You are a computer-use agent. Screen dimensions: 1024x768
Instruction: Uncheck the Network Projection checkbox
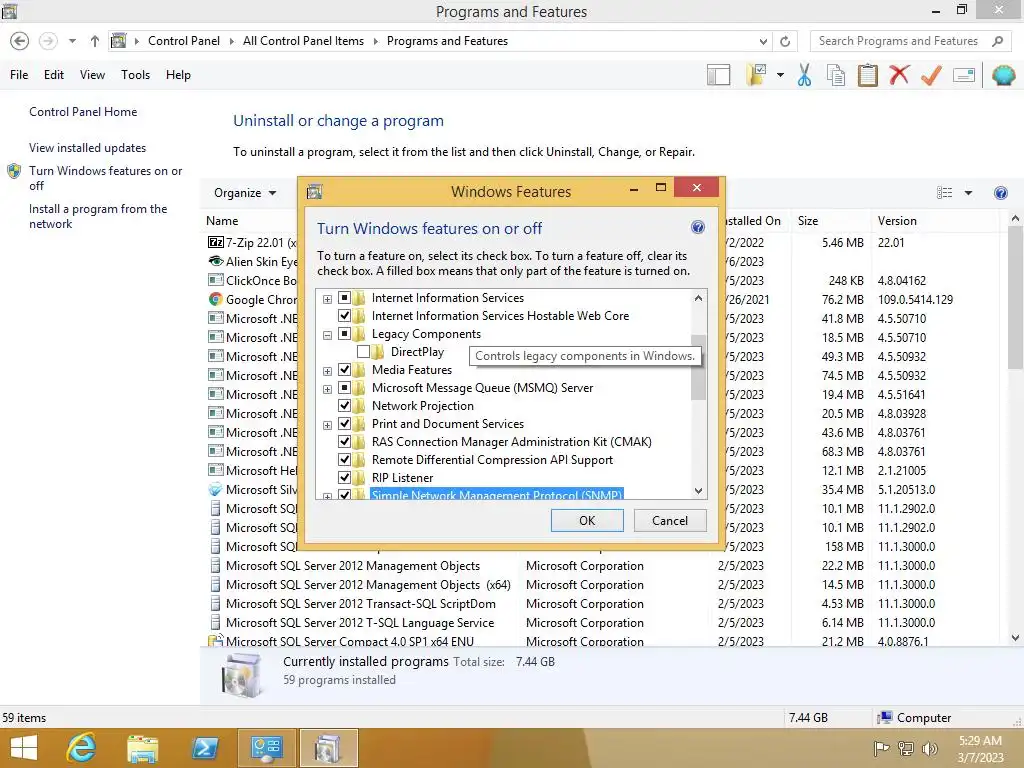[345, 406]
